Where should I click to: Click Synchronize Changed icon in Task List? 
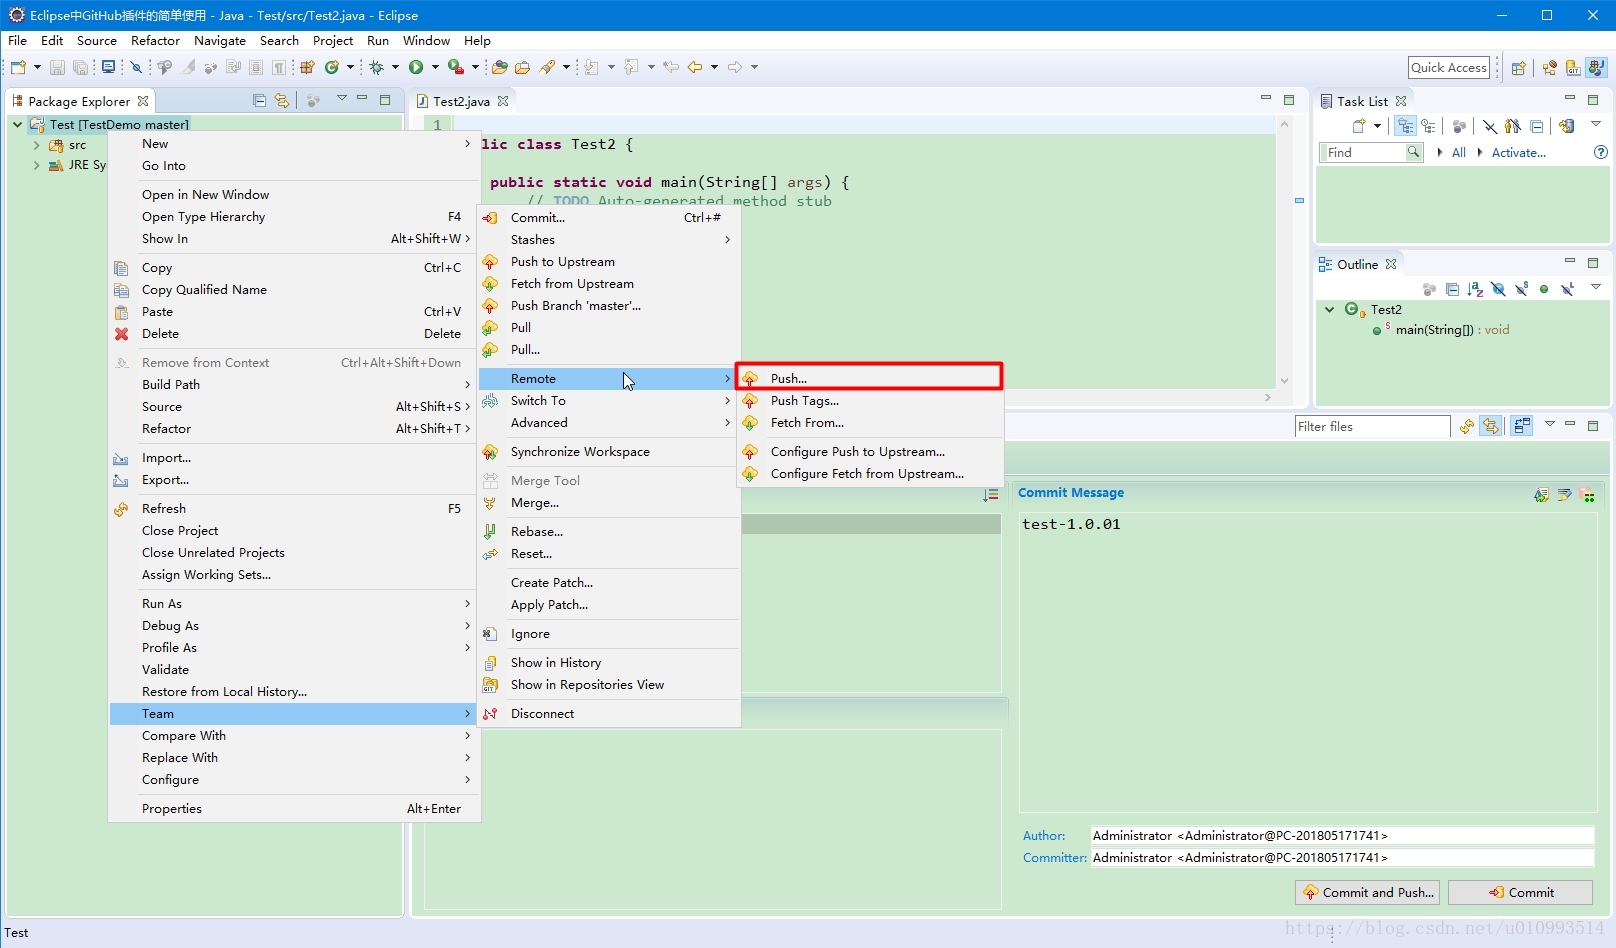pos(1567,126)
